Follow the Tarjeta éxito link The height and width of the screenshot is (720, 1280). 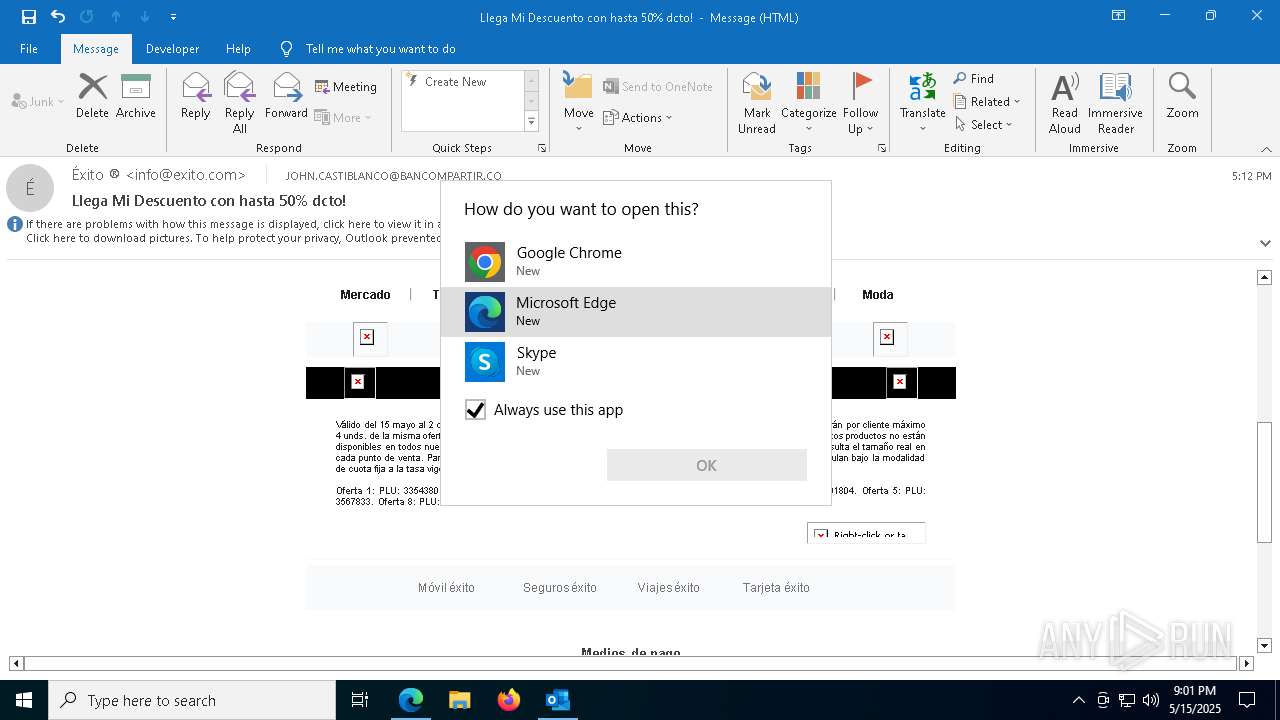click(x=776, y=588)
